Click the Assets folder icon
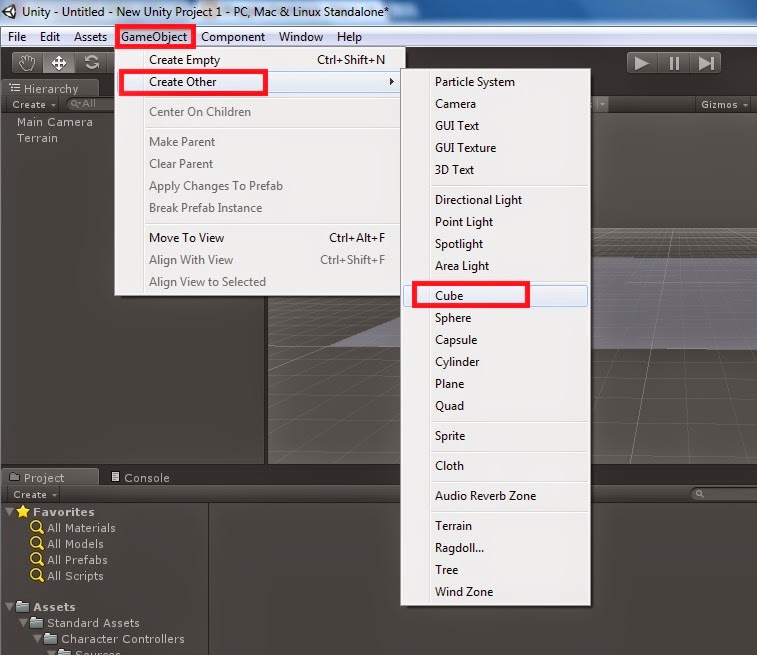The height and width of the screenshot is (655, 757). click(23, 606)
